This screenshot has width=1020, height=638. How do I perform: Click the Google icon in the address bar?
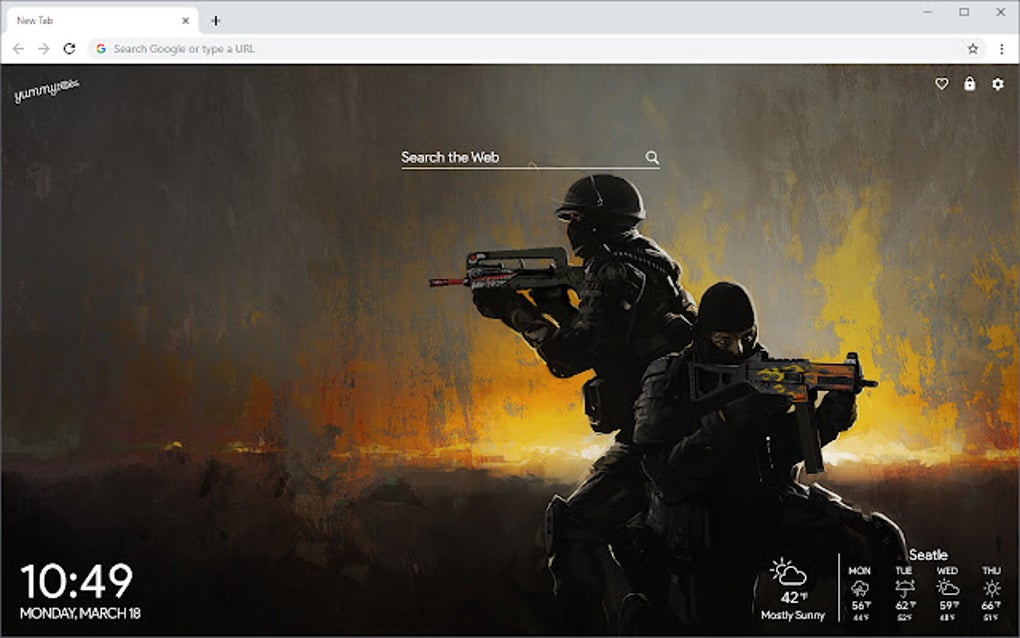(101, 47)
